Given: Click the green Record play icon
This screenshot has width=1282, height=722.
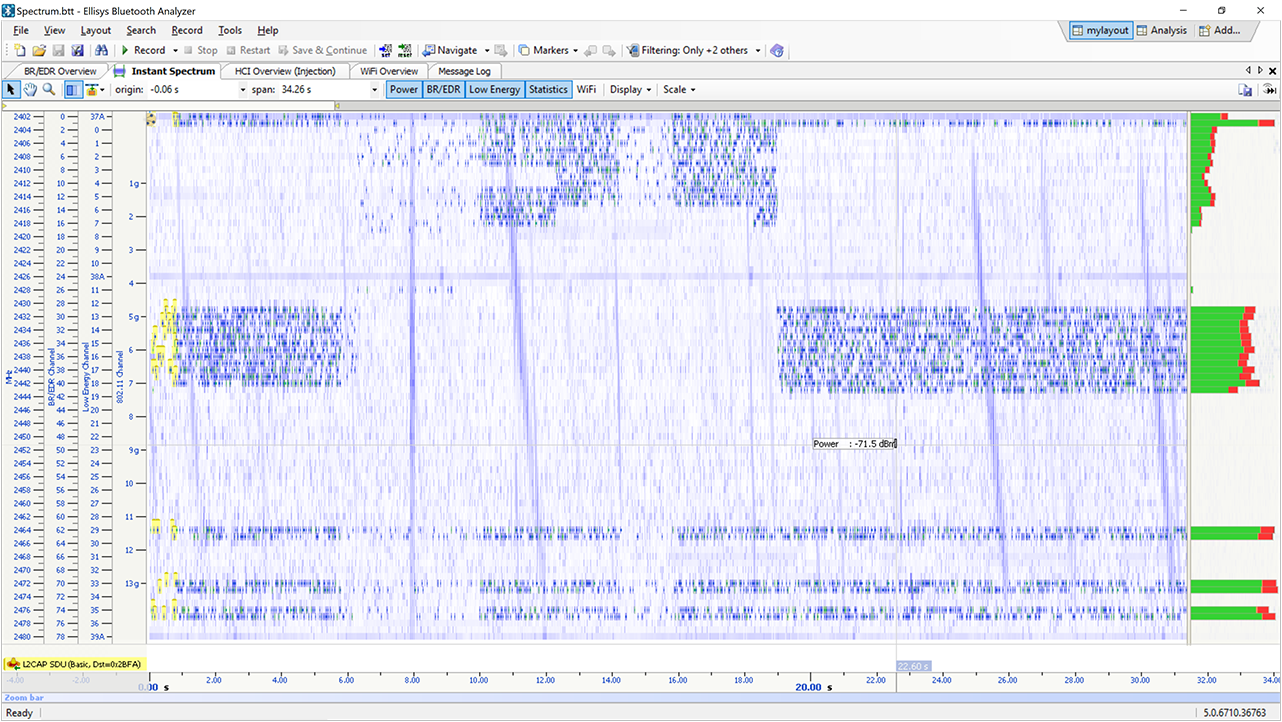Looking at the screenshot, I should click(x=125, y=50).
